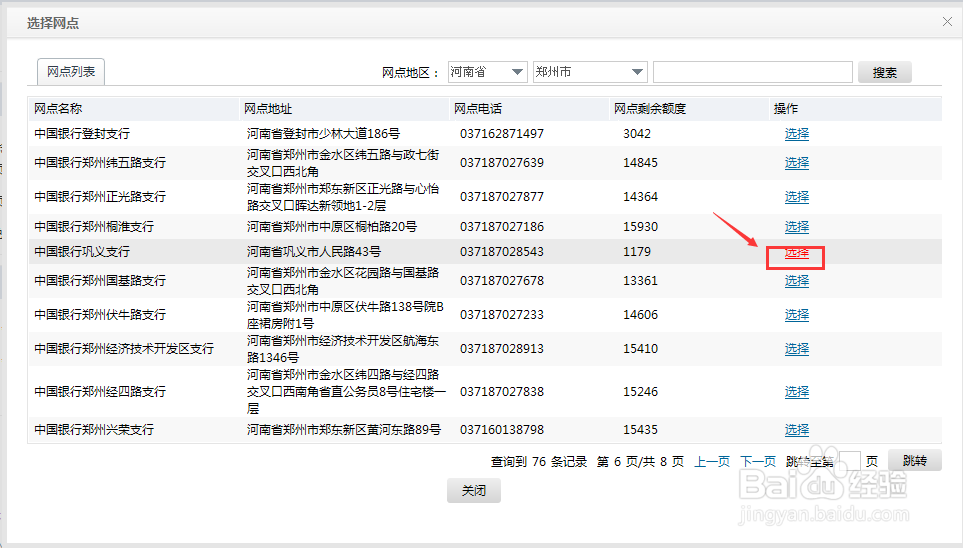The image size is (963, 548).
Task: Click phone number 037187027877
Action: [x=502, y=197]
